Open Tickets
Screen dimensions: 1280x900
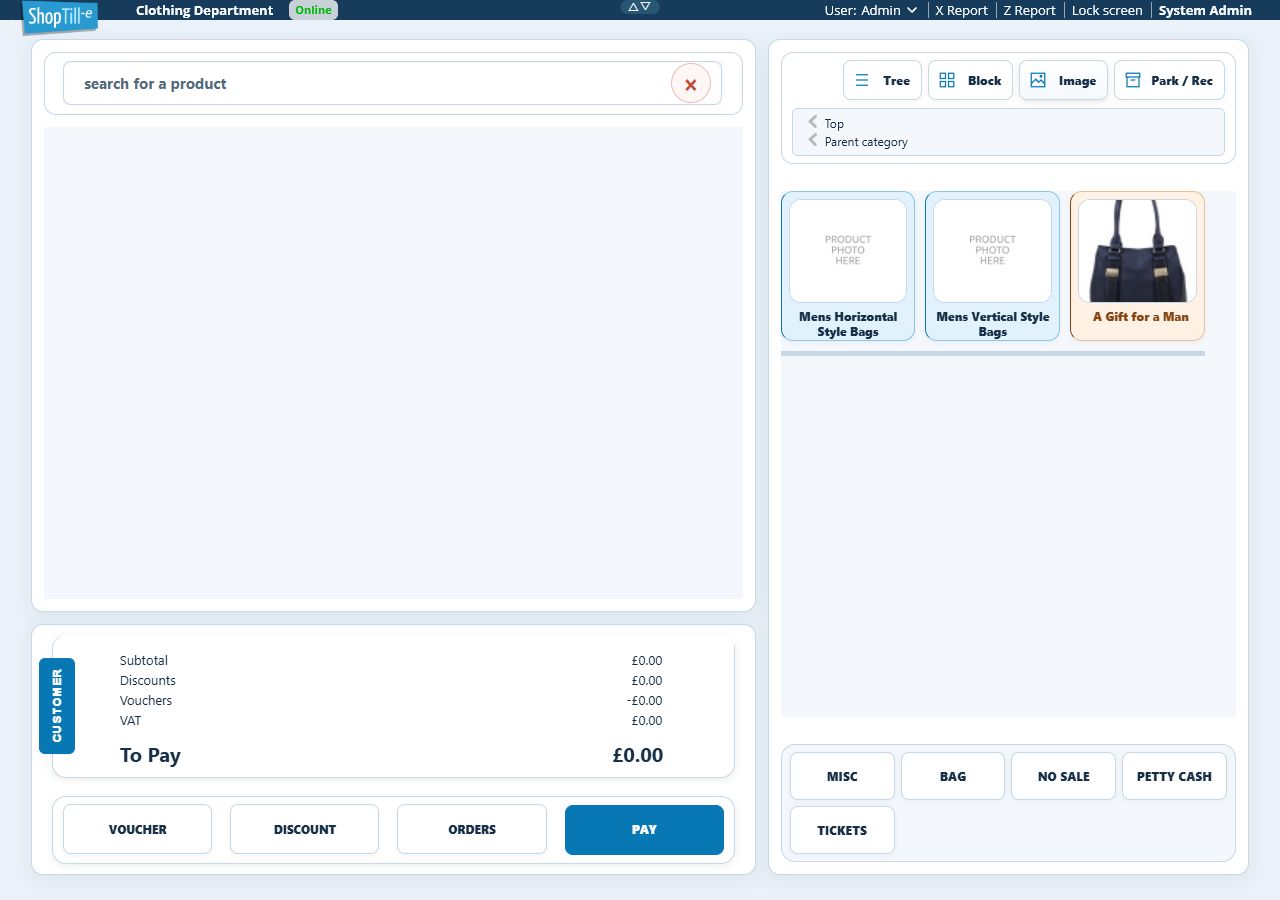[842, 830]
